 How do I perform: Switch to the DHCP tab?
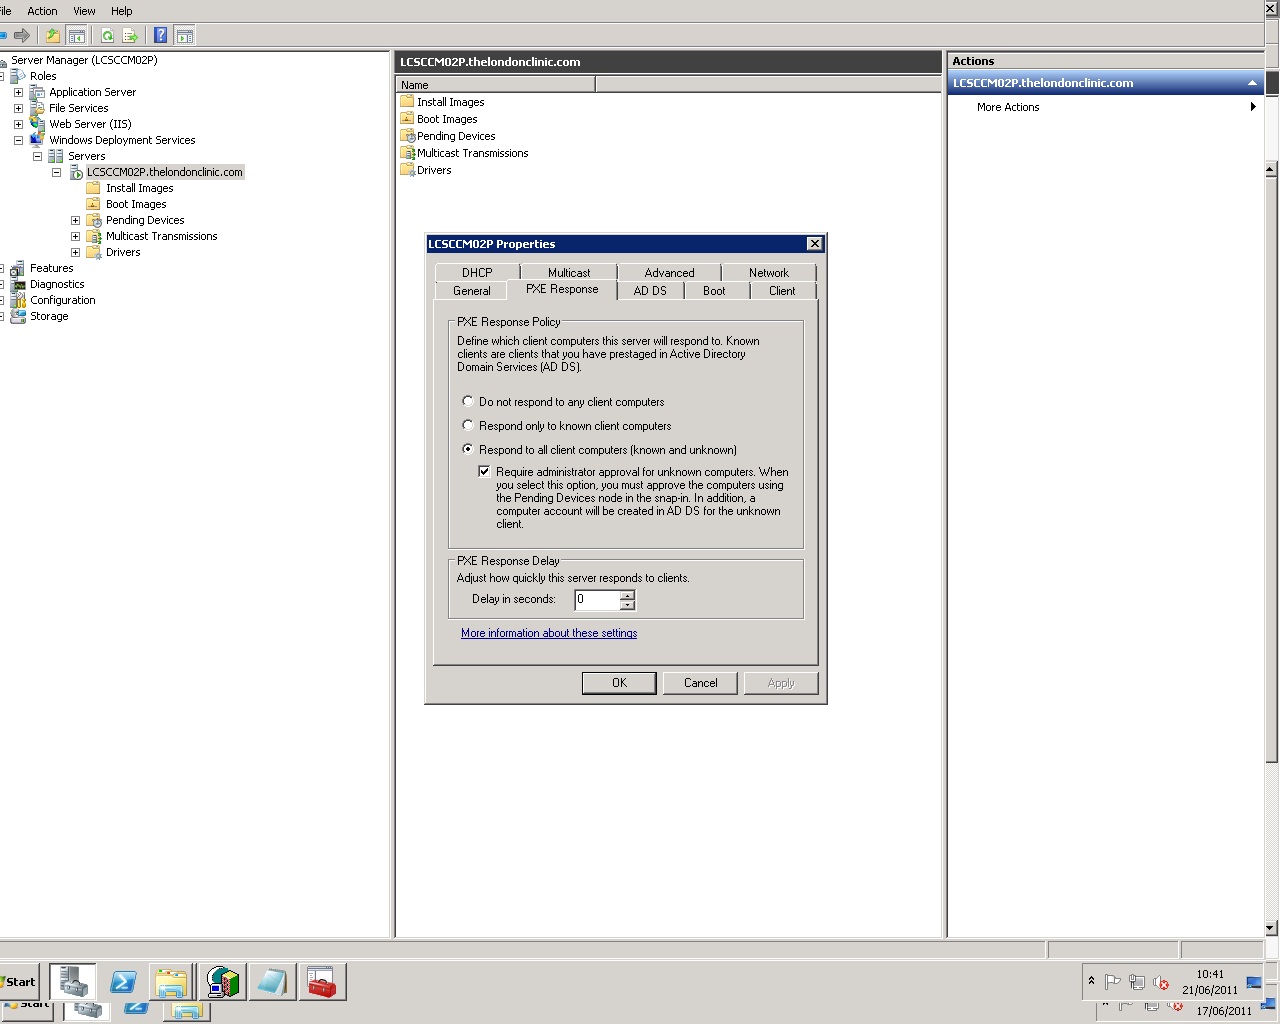[x=476, y=272]
